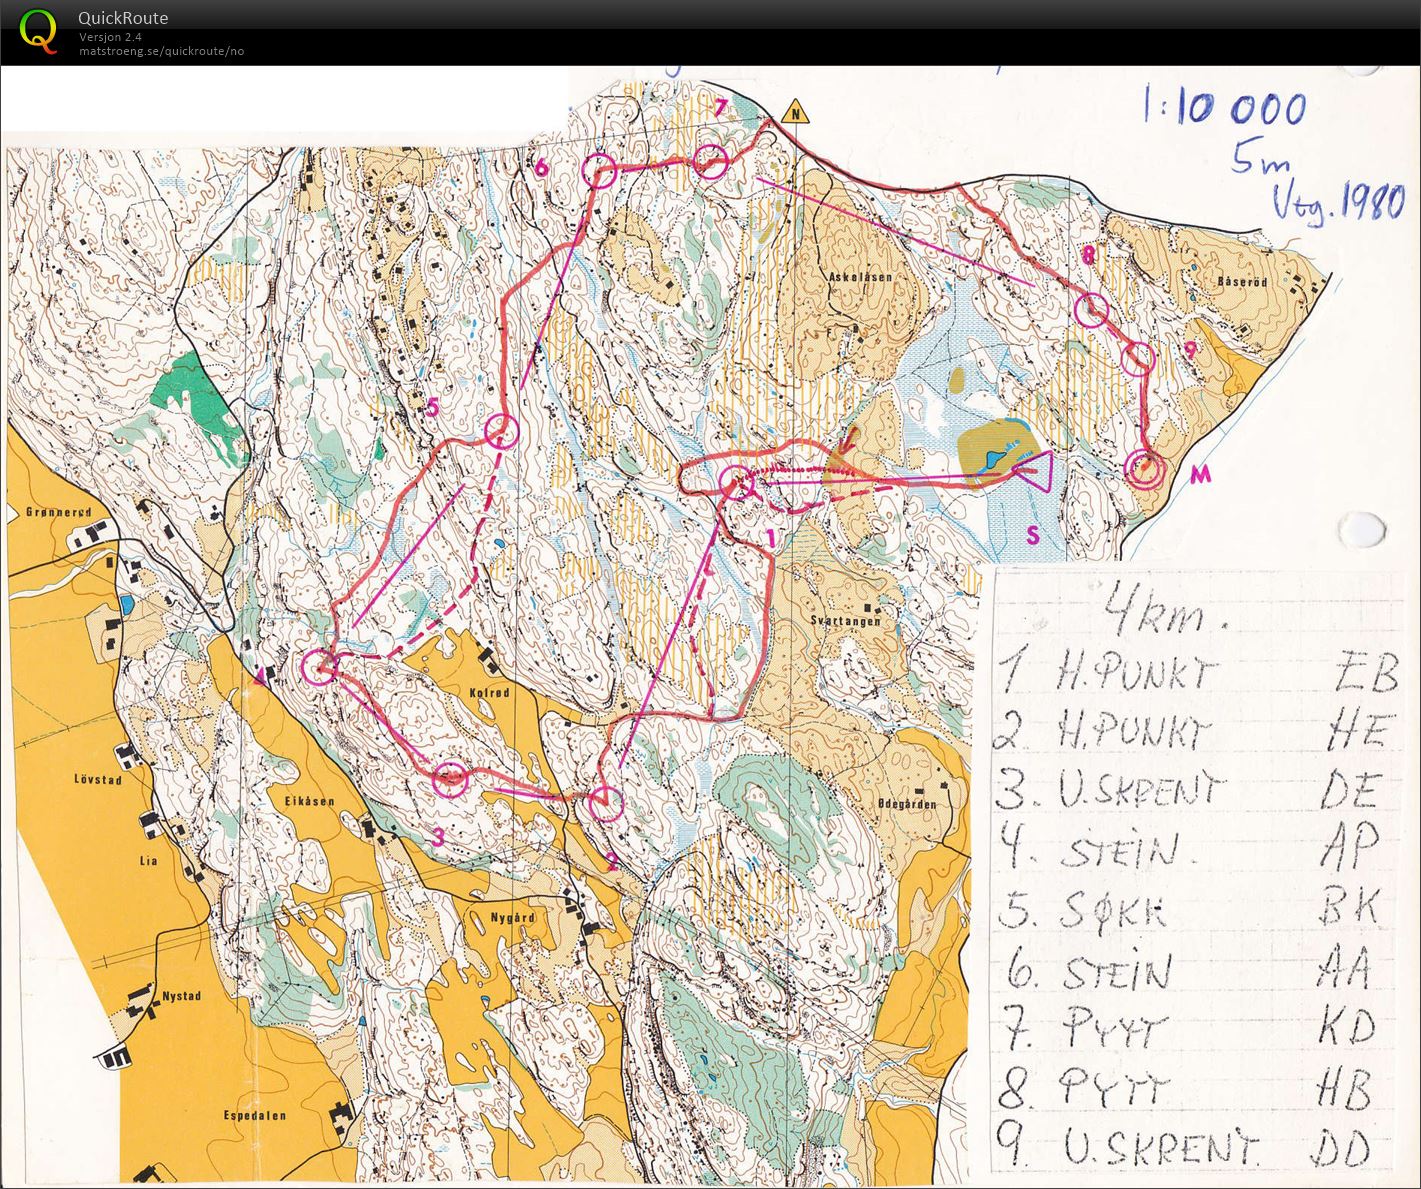
Task: Click control description row 8 PYTT HB
Action: pyautogui.click(x=1186, y=1089)
